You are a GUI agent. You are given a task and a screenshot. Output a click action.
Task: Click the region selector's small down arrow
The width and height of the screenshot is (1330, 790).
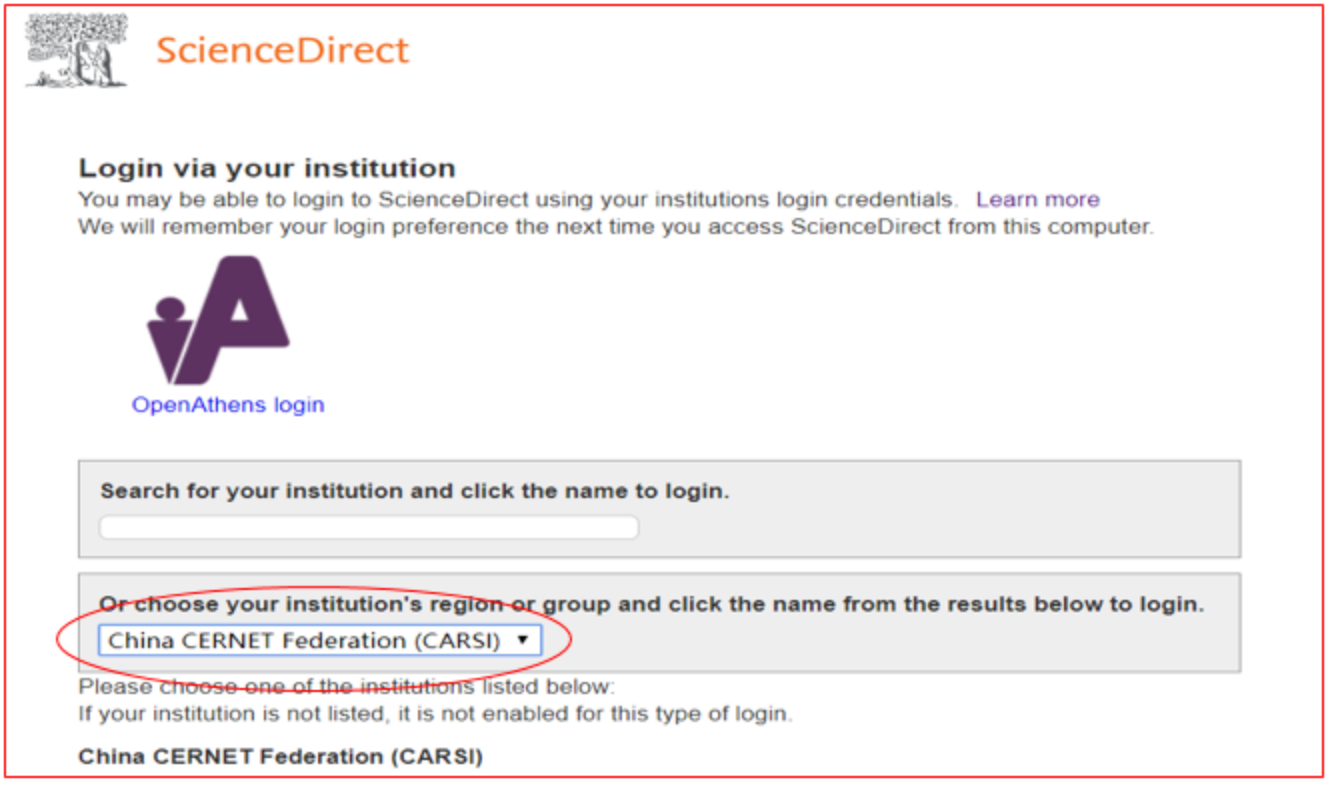coord(521,640)
